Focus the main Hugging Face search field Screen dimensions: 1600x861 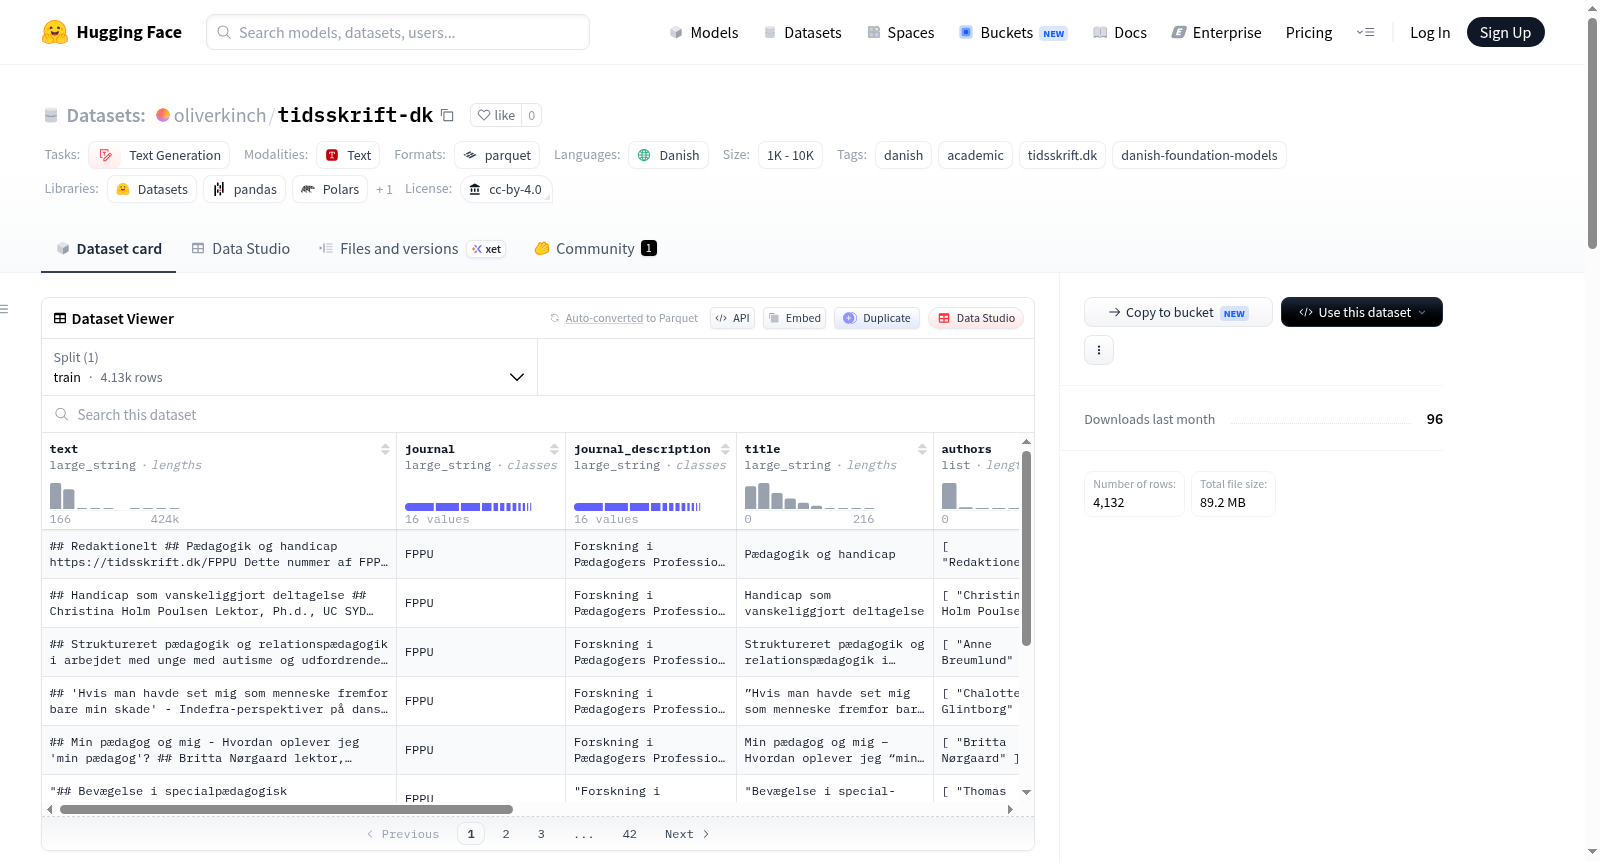tap(398, 32)
